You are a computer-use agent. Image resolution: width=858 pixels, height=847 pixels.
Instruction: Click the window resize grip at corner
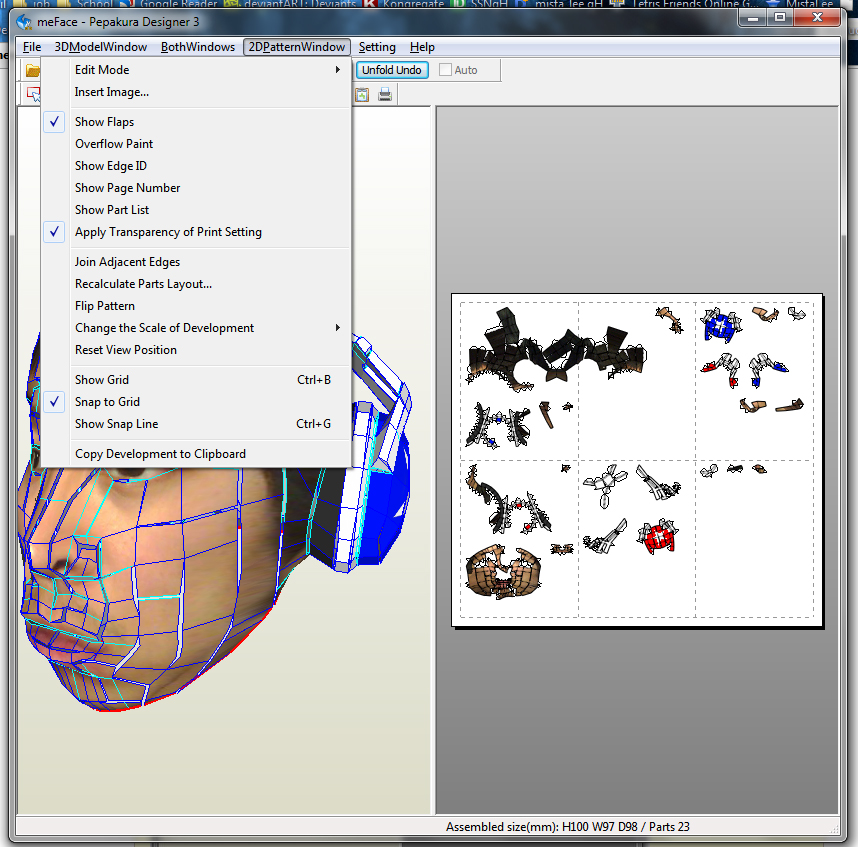point(835,829)
